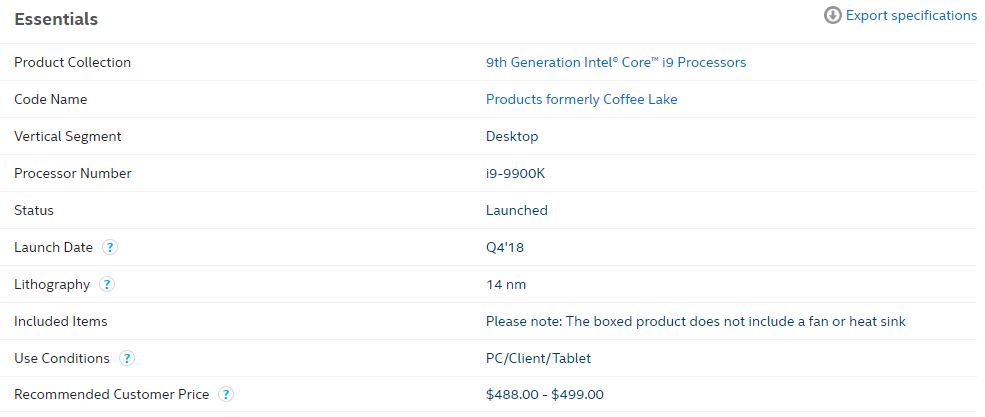Click the Export specifications link text

[911, 16]
